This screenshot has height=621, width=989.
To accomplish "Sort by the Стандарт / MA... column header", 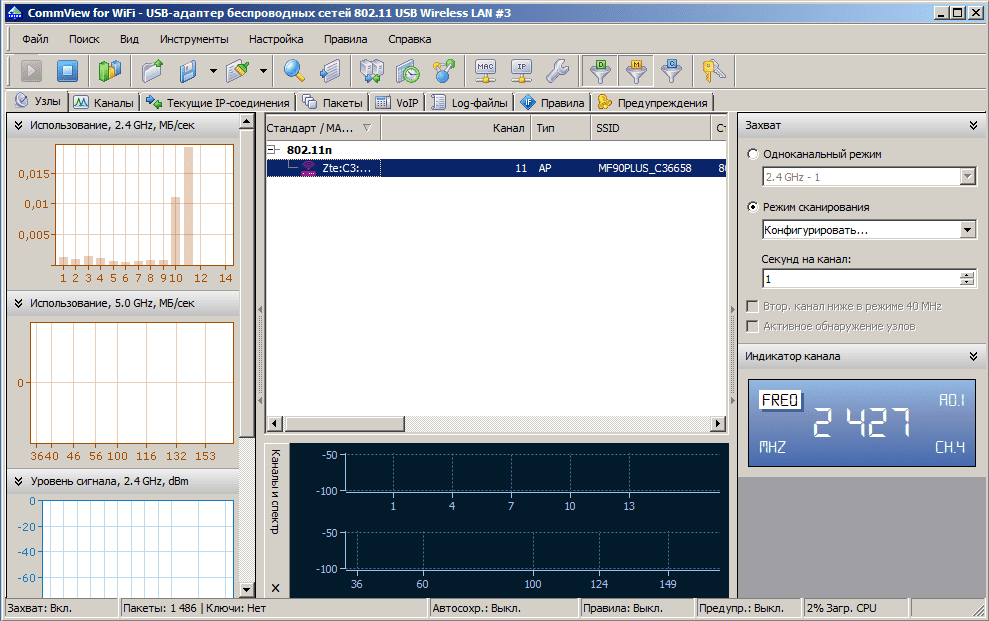I will pyautogui.click(x=324, y=128).
